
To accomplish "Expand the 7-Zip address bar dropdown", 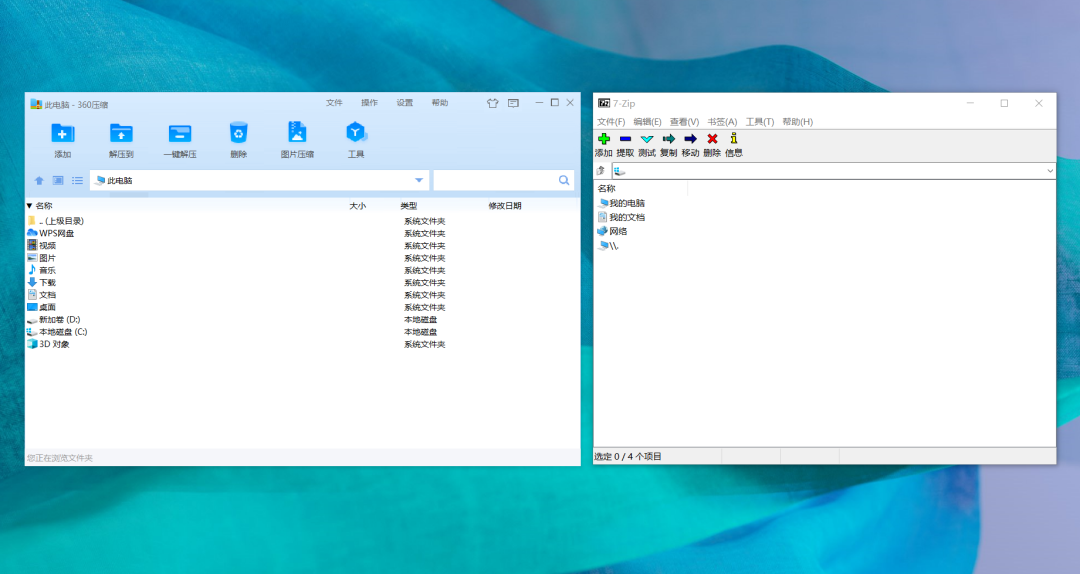I will [1049, 171].
